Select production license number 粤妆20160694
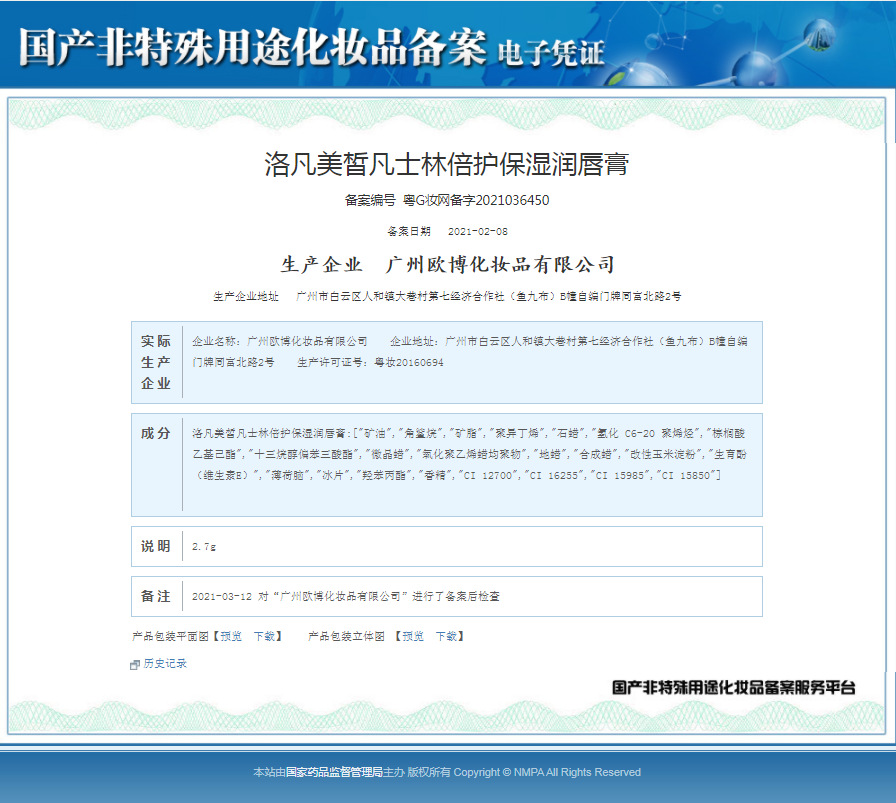896x803 pixels. [x=409, y=362]
